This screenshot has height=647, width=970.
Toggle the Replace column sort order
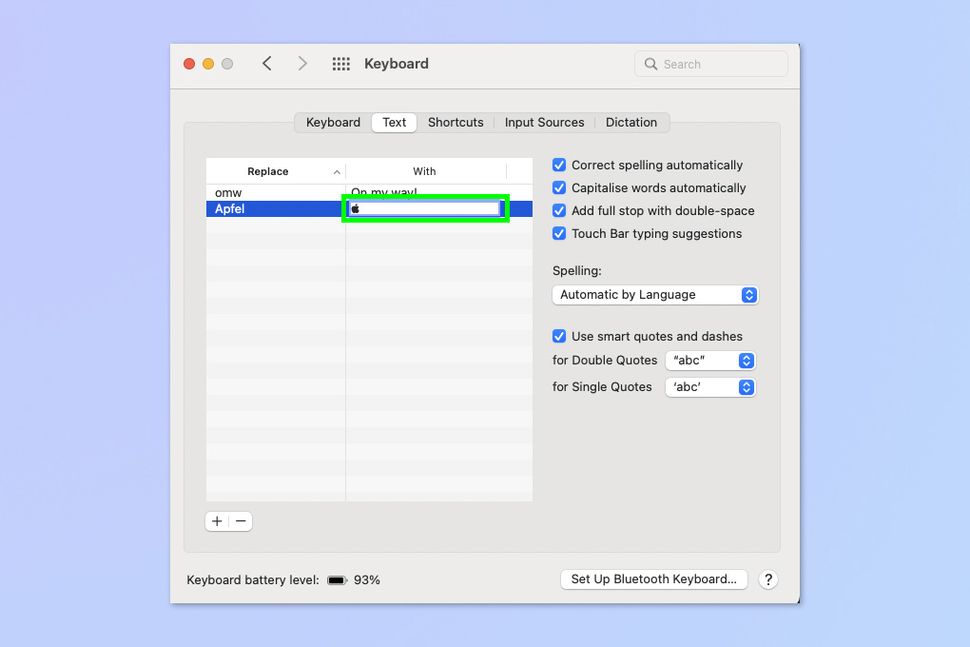click(x=275, y=171)
